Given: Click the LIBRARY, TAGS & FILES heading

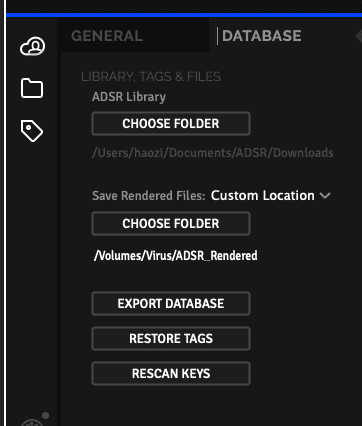Looking at the screenshot, I should (x=151, y=77).
